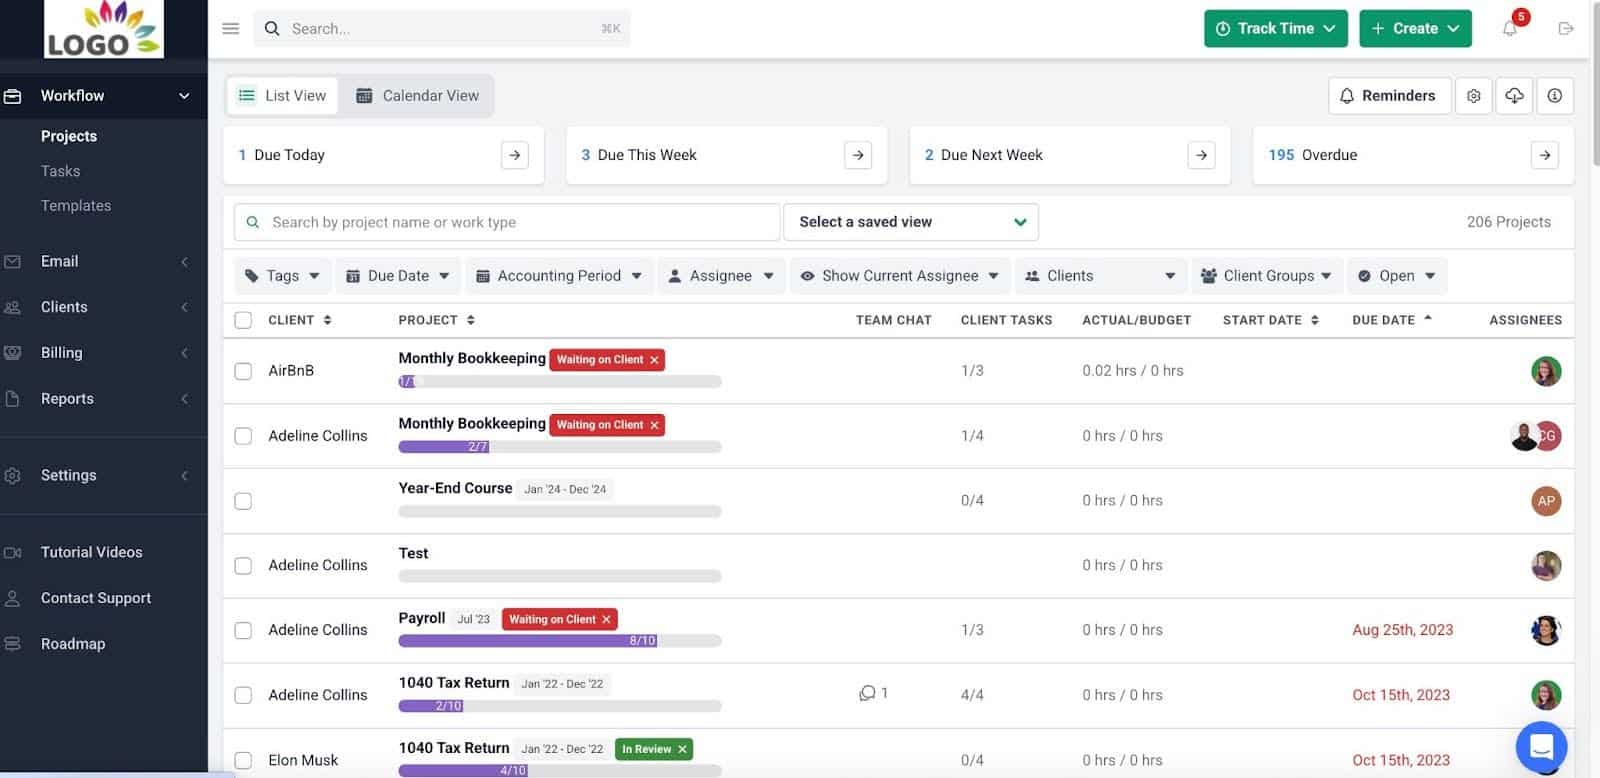Click the hamburger menu icon
This screenshot has height=778, width=1600.
point(231,29)
